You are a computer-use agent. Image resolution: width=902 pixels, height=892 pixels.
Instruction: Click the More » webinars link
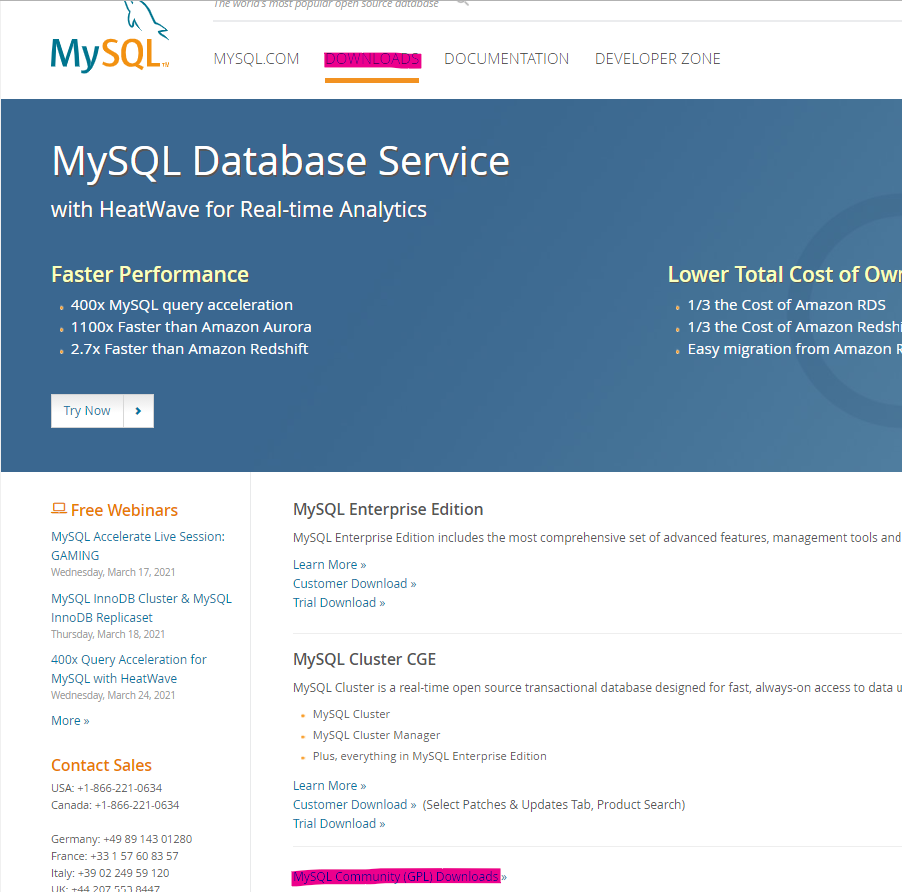pyautogui.click(x=70, y=721)
